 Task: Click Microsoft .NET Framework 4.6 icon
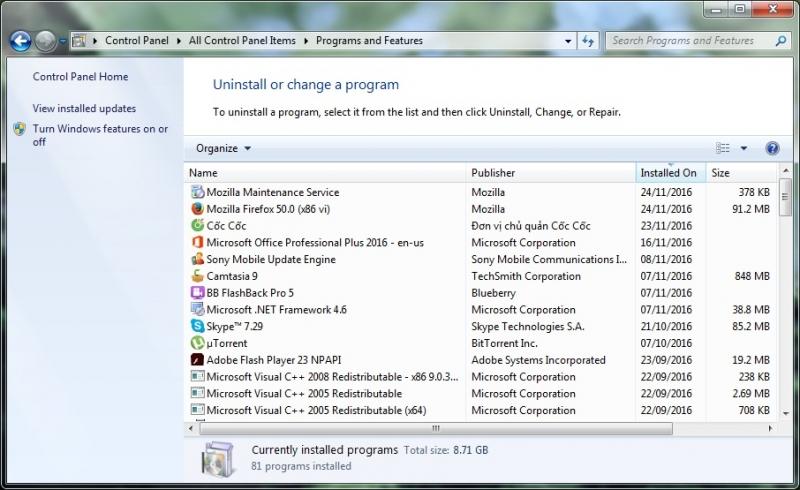click(x=197, y=309)
